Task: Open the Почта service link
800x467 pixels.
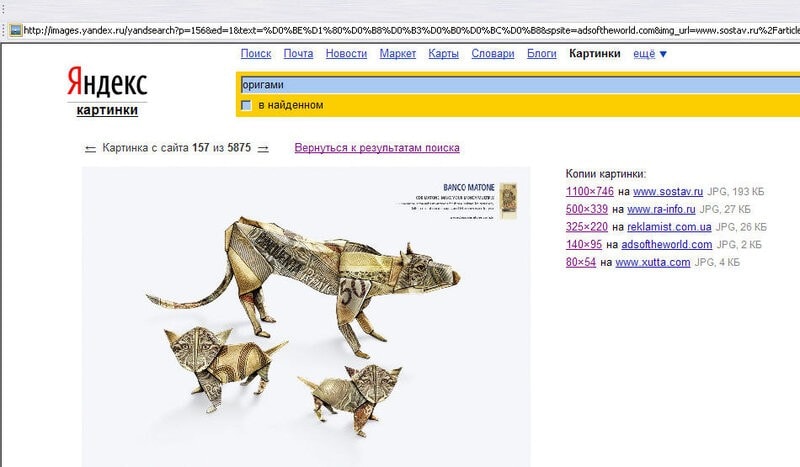Action: click(x=298, y=54)
